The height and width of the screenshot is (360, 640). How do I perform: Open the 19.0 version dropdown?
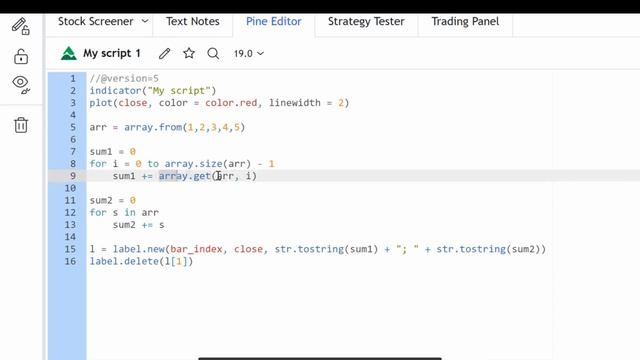[249, 53]
